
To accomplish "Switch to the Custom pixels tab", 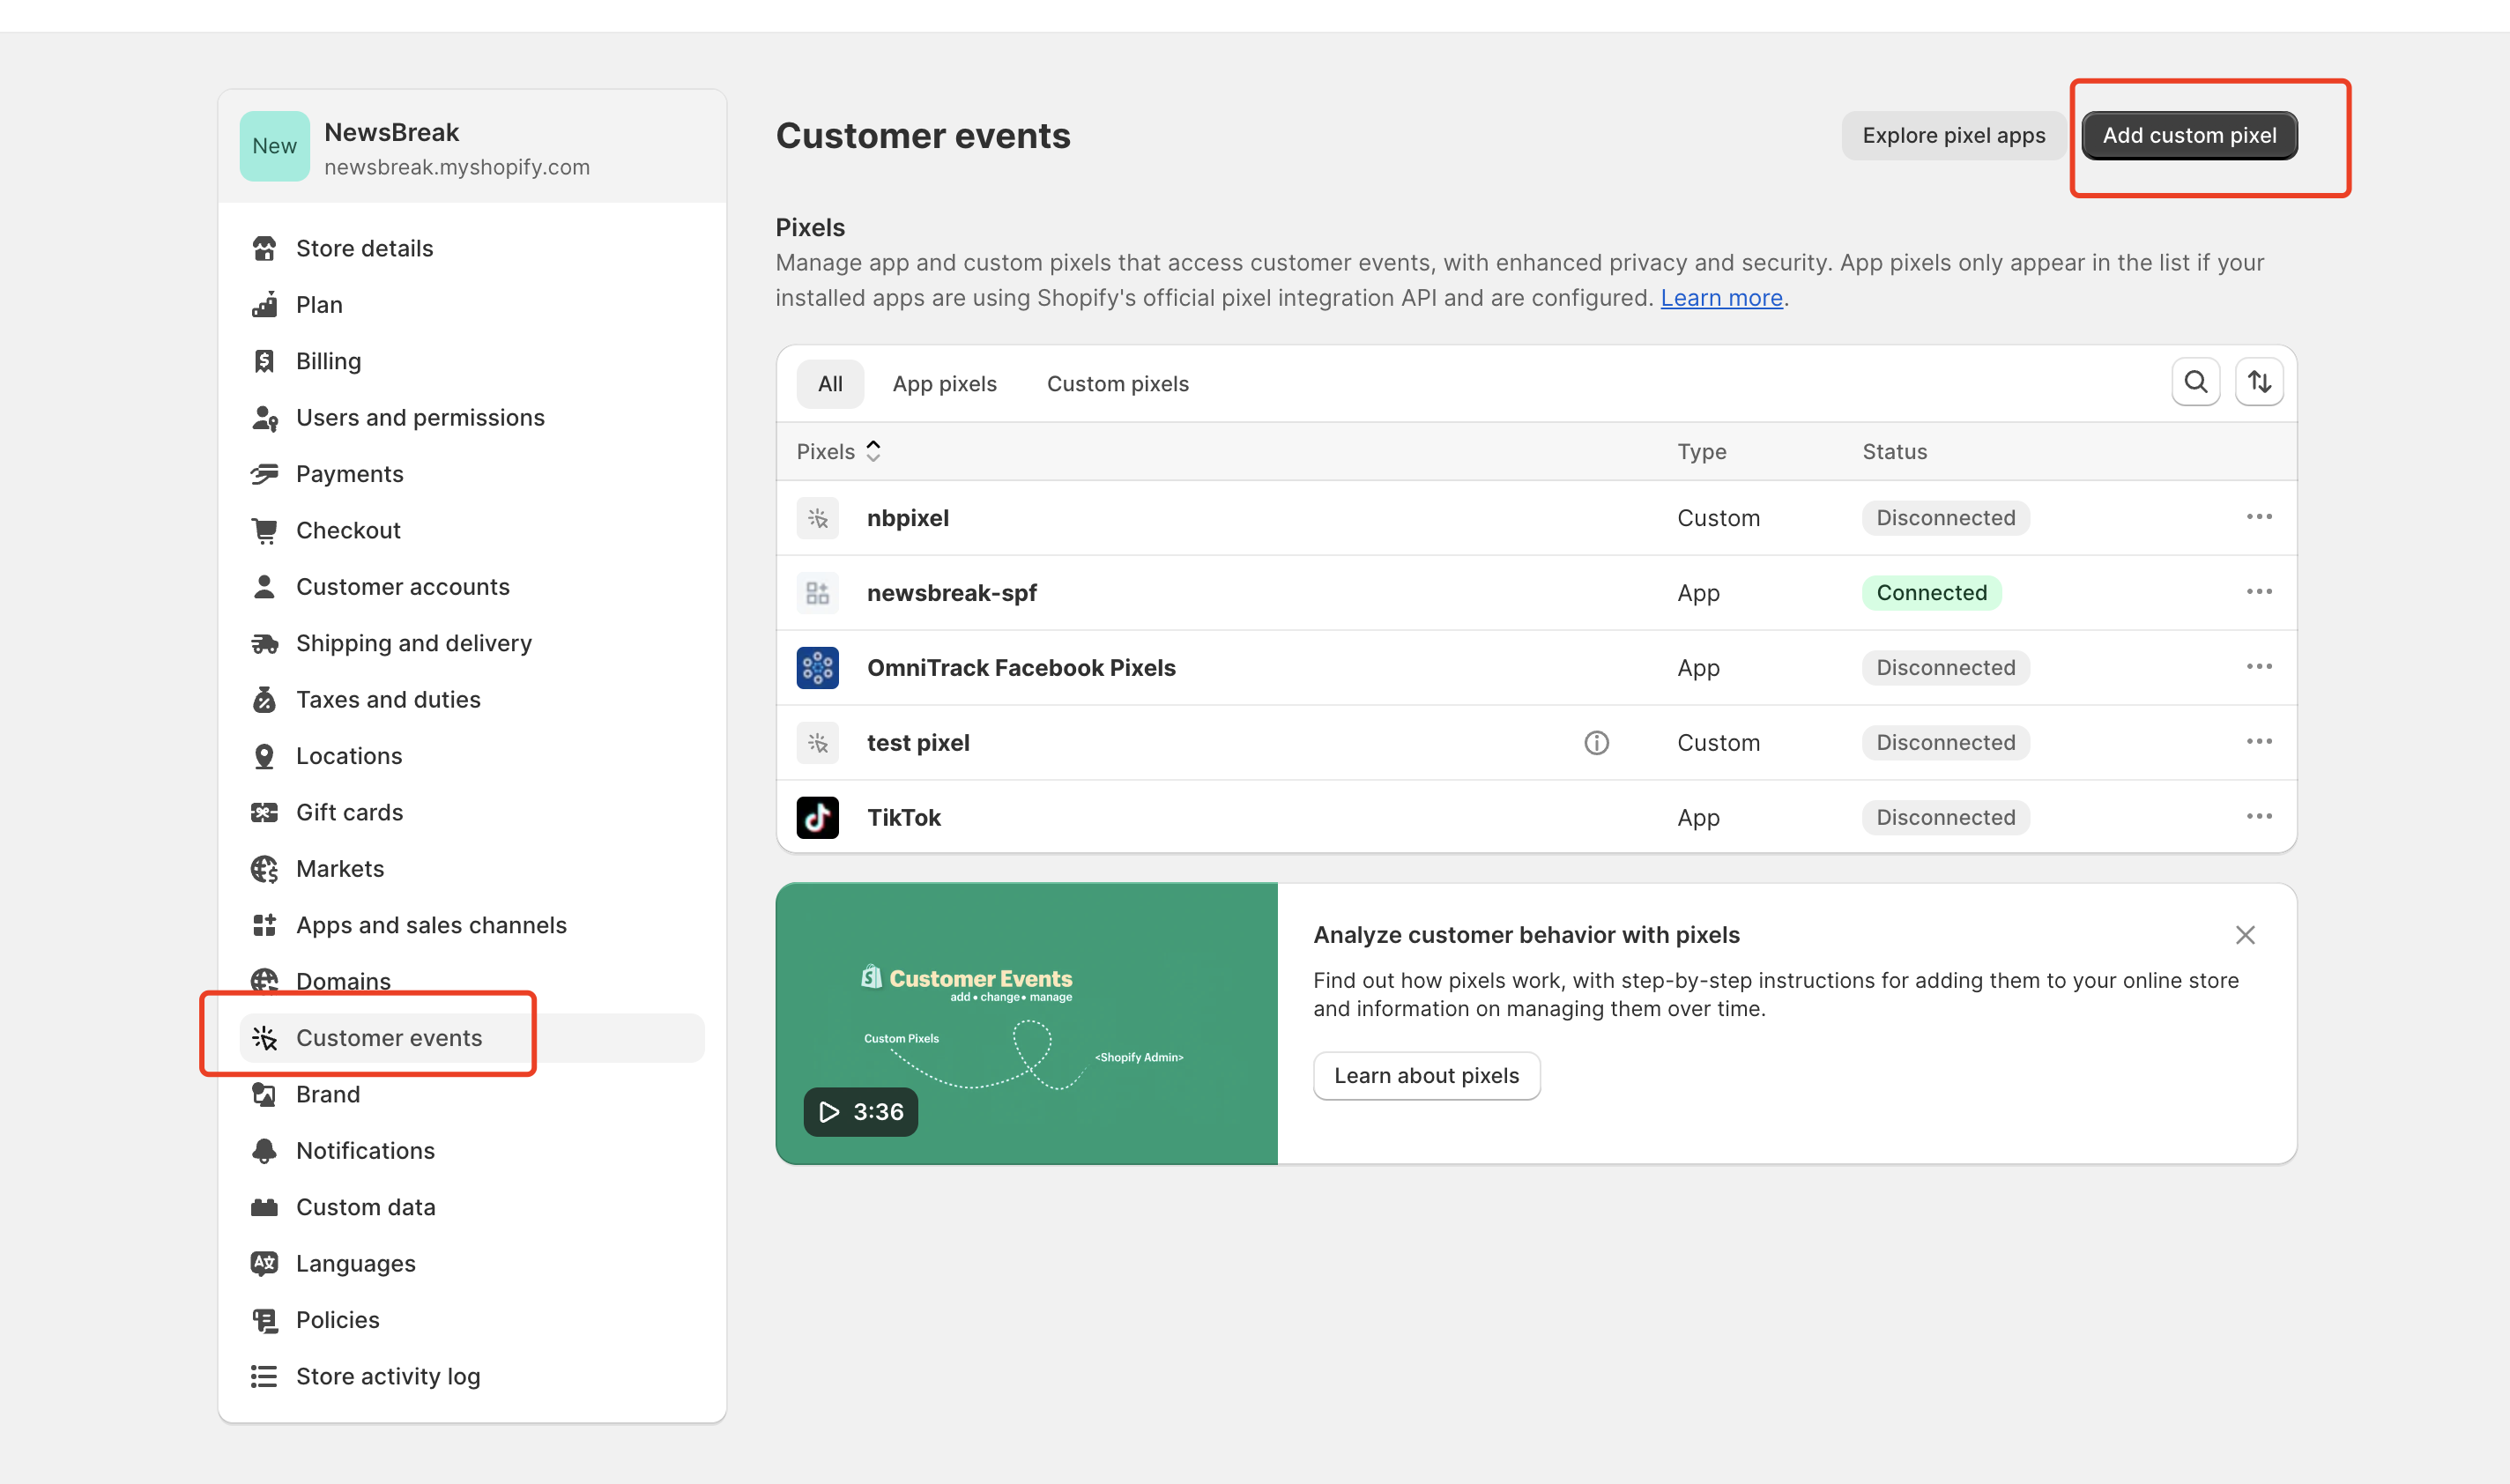I will point(1117,384).
